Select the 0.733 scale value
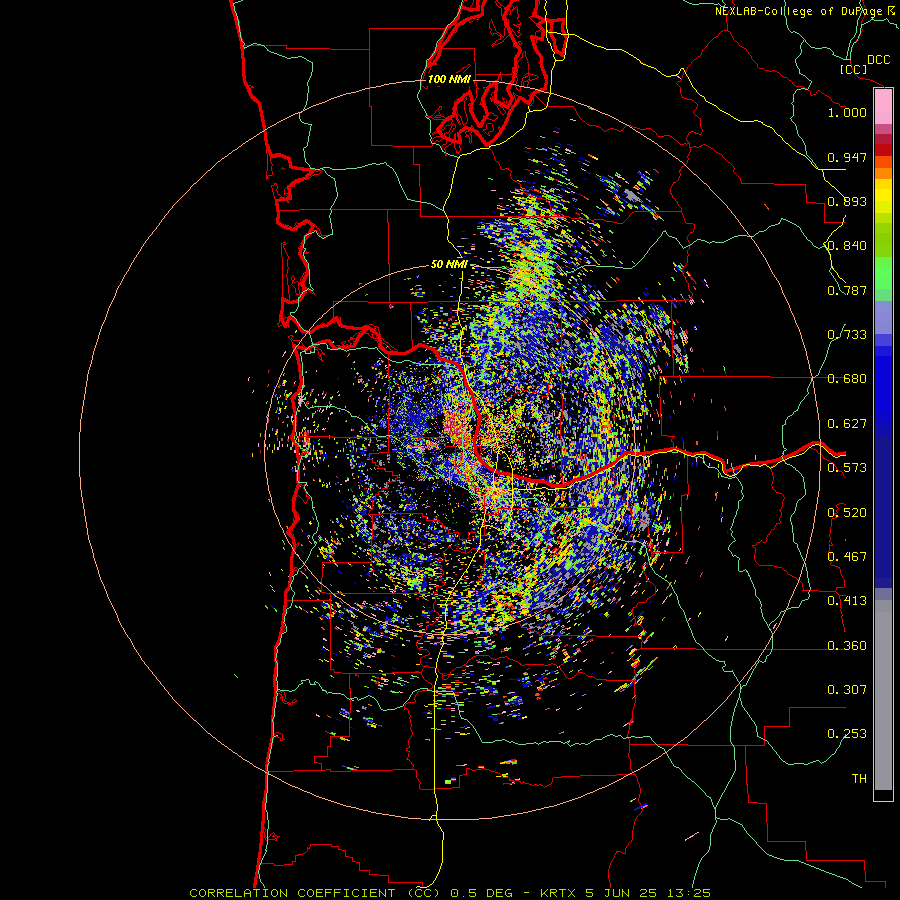The image size is (900, 900). coord(847,335)
